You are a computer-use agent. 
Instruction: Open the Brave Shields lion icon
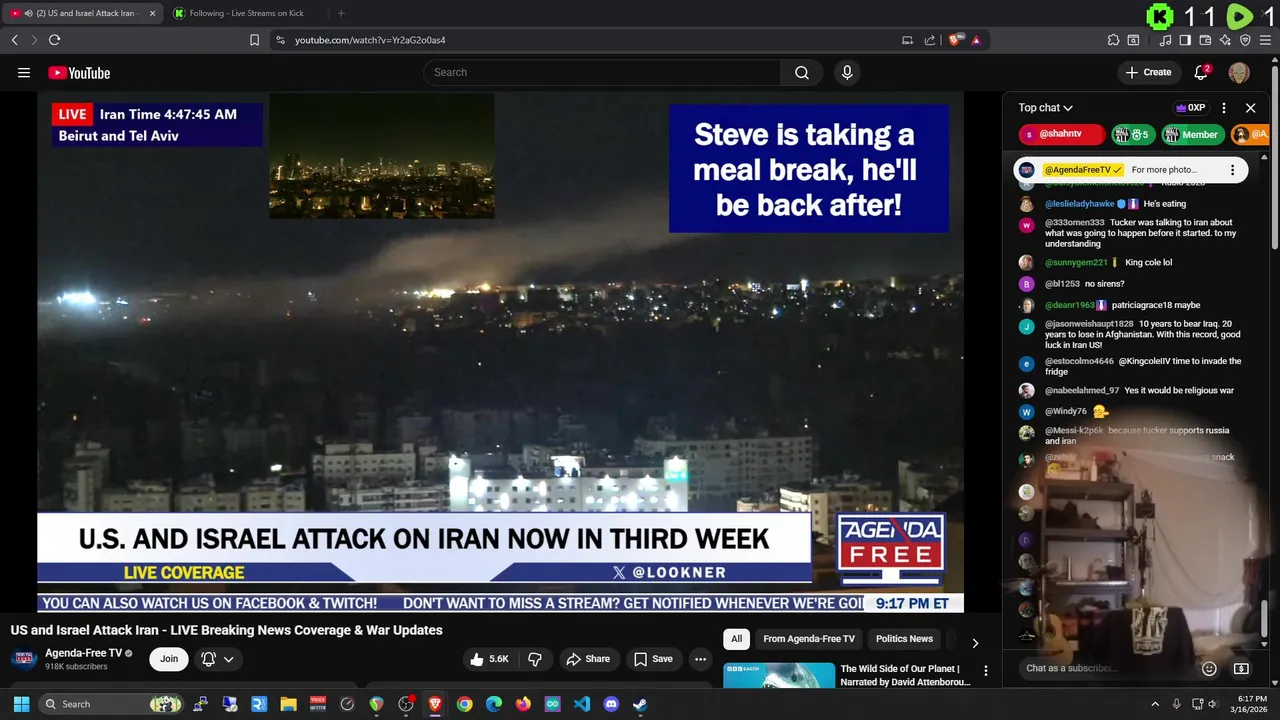pos(955,40)
